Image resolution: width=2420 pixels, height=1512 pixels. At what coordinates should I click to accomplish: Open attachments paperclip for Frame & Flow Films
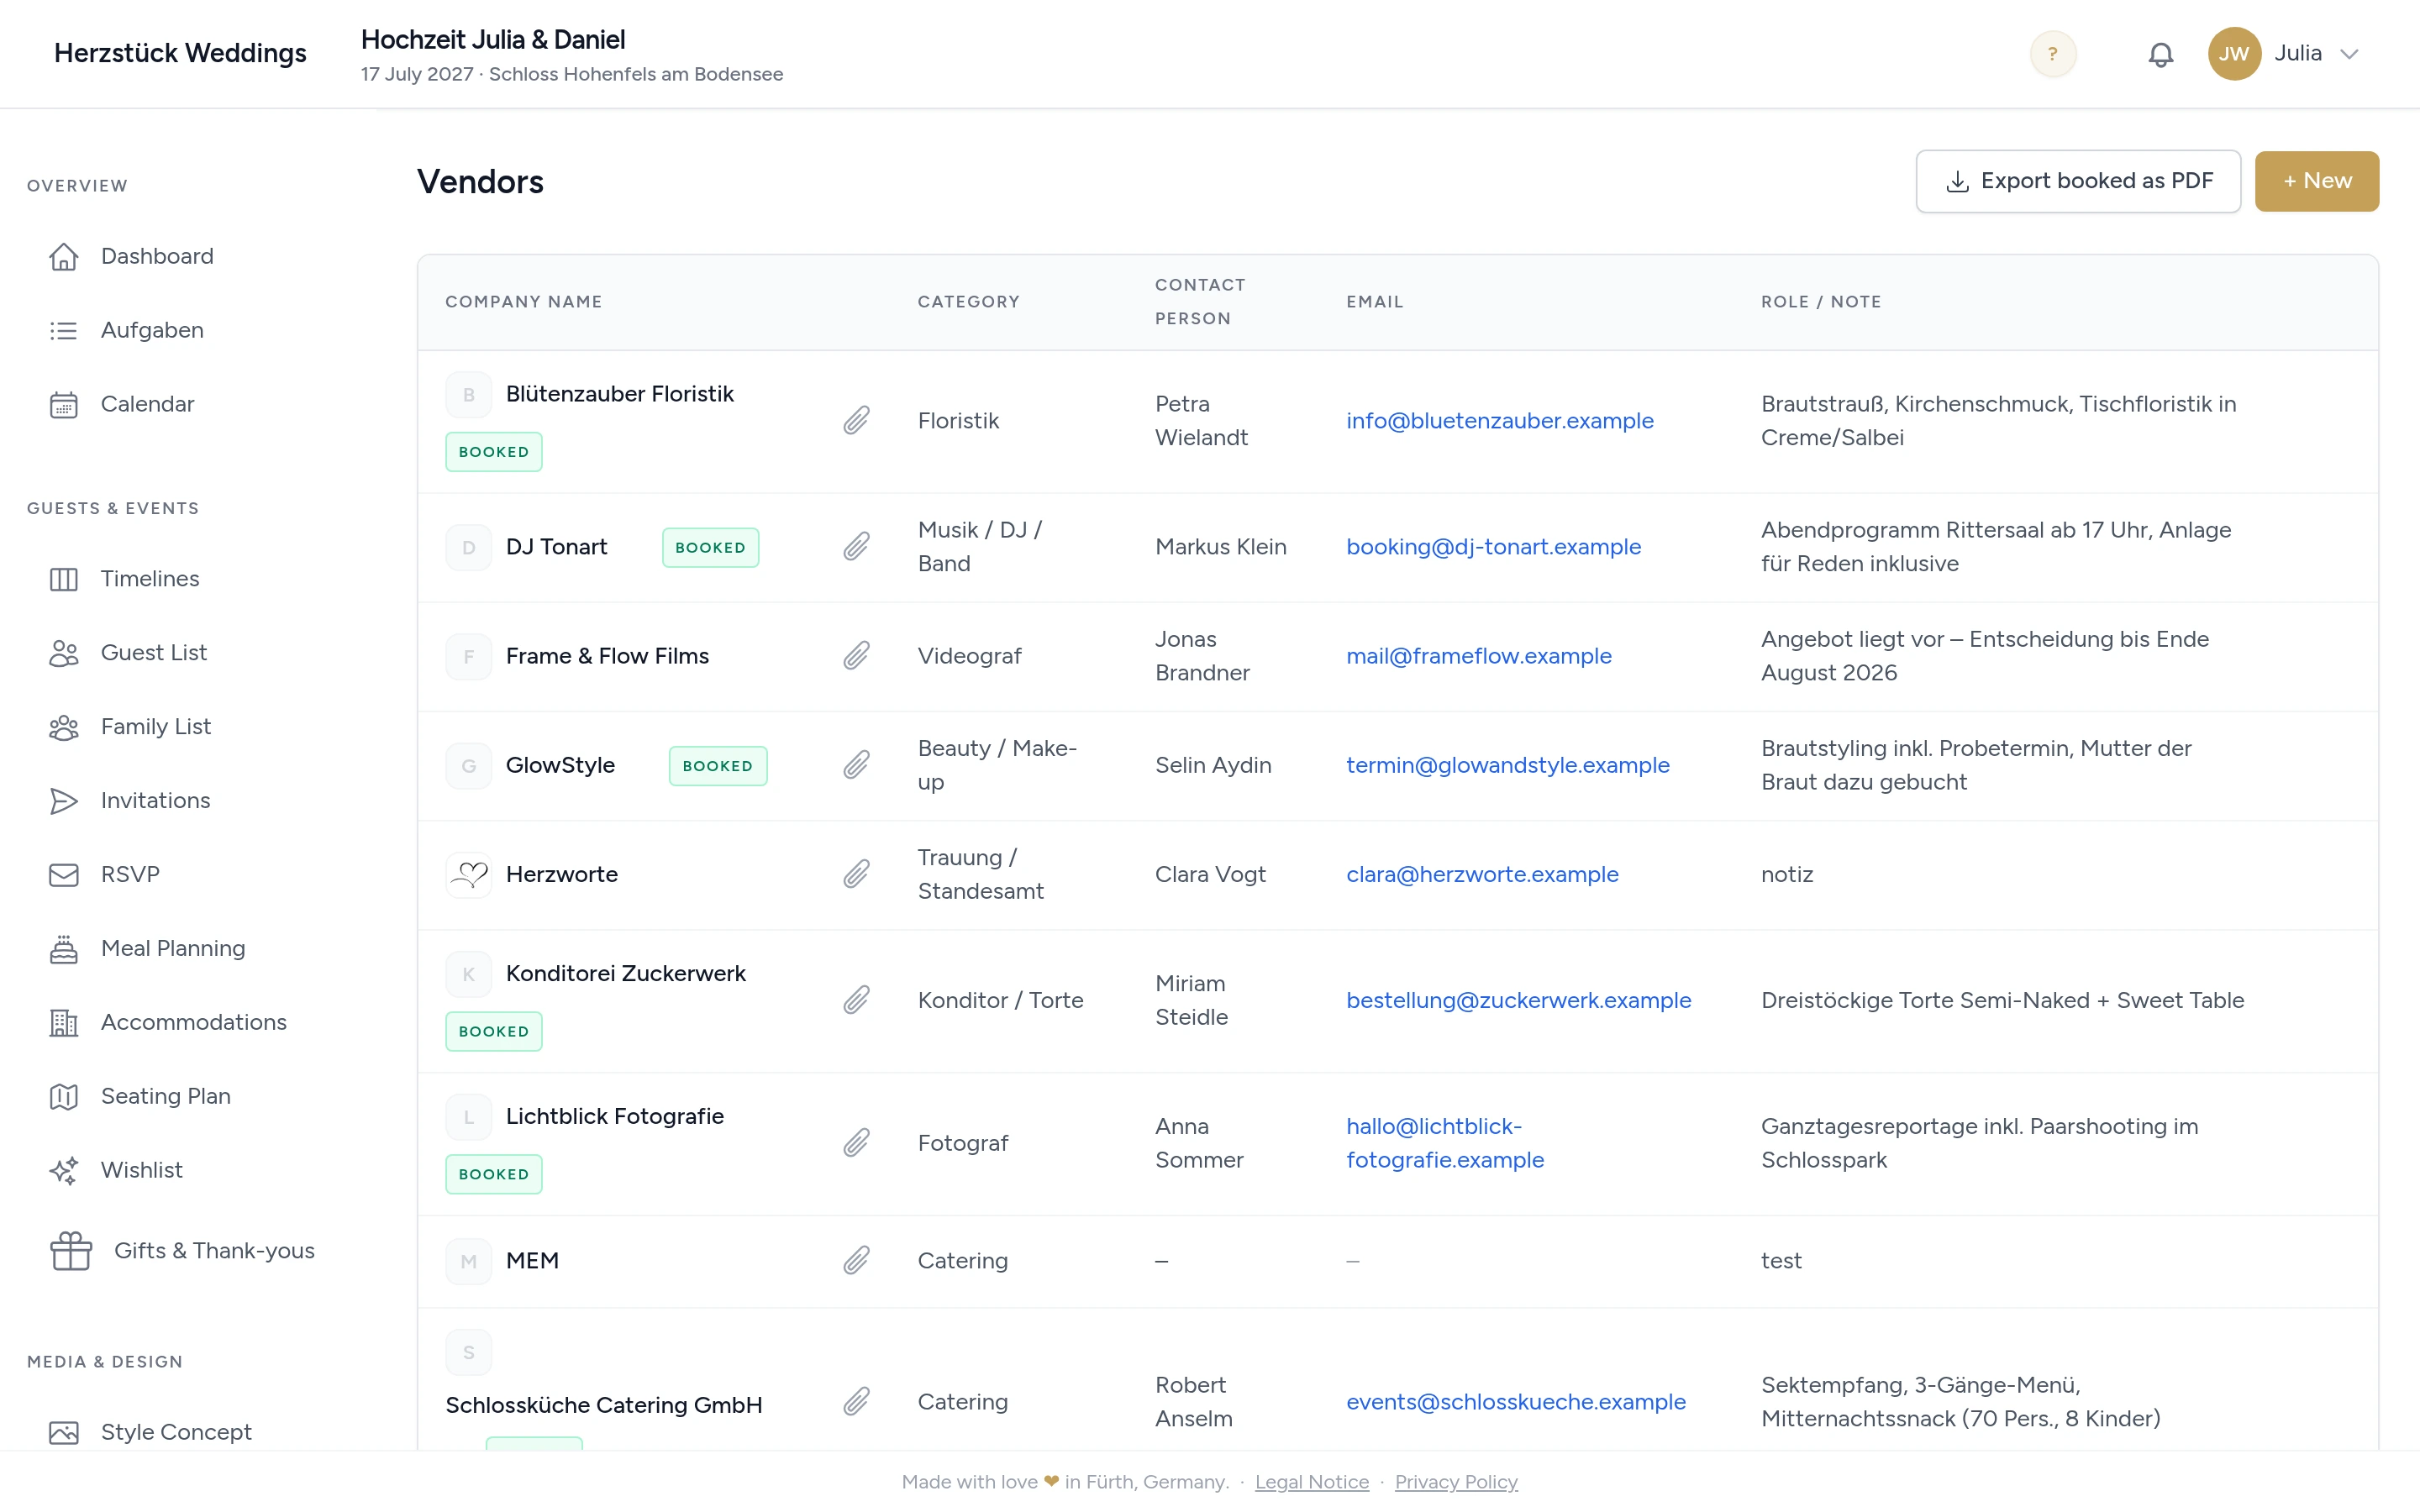coord(856,656)
